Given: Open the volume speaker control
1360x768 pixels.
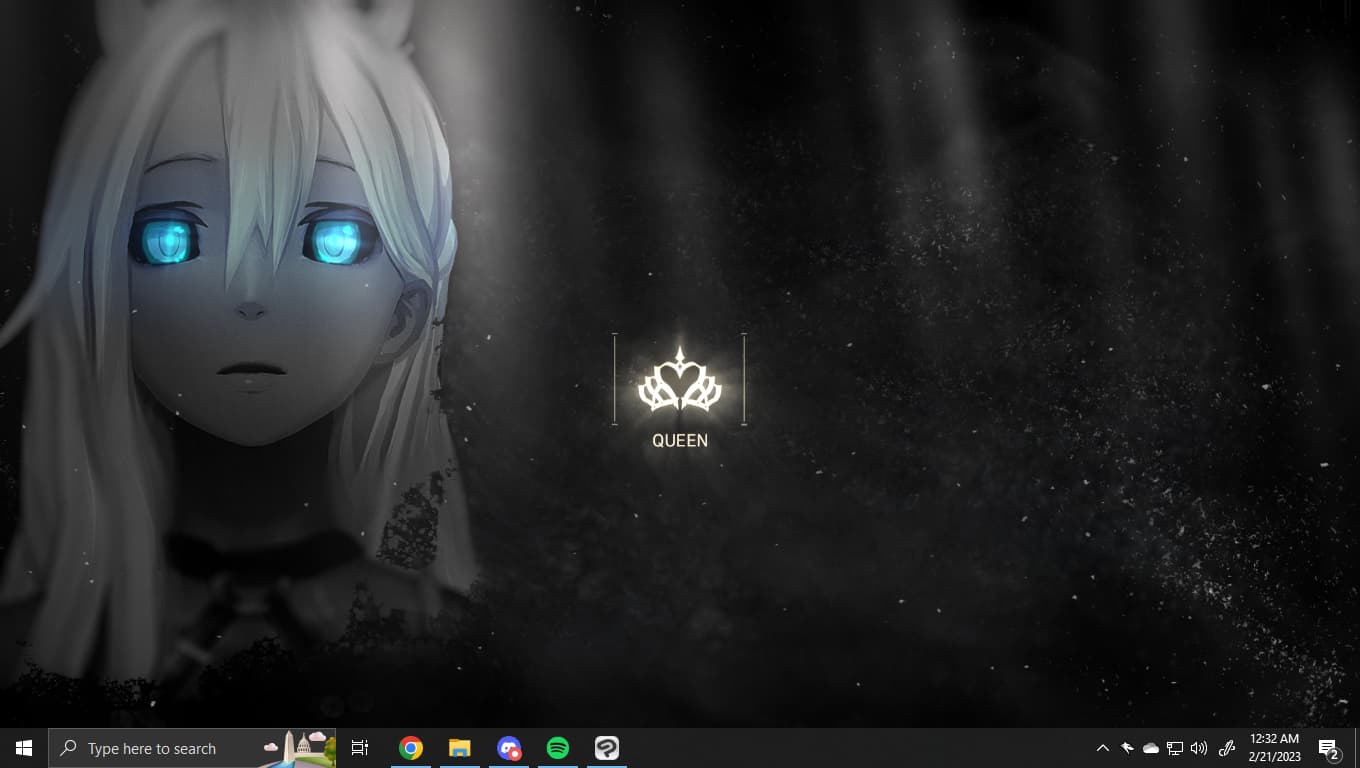Looking at the screenshot, I should tap(1199, 748).
